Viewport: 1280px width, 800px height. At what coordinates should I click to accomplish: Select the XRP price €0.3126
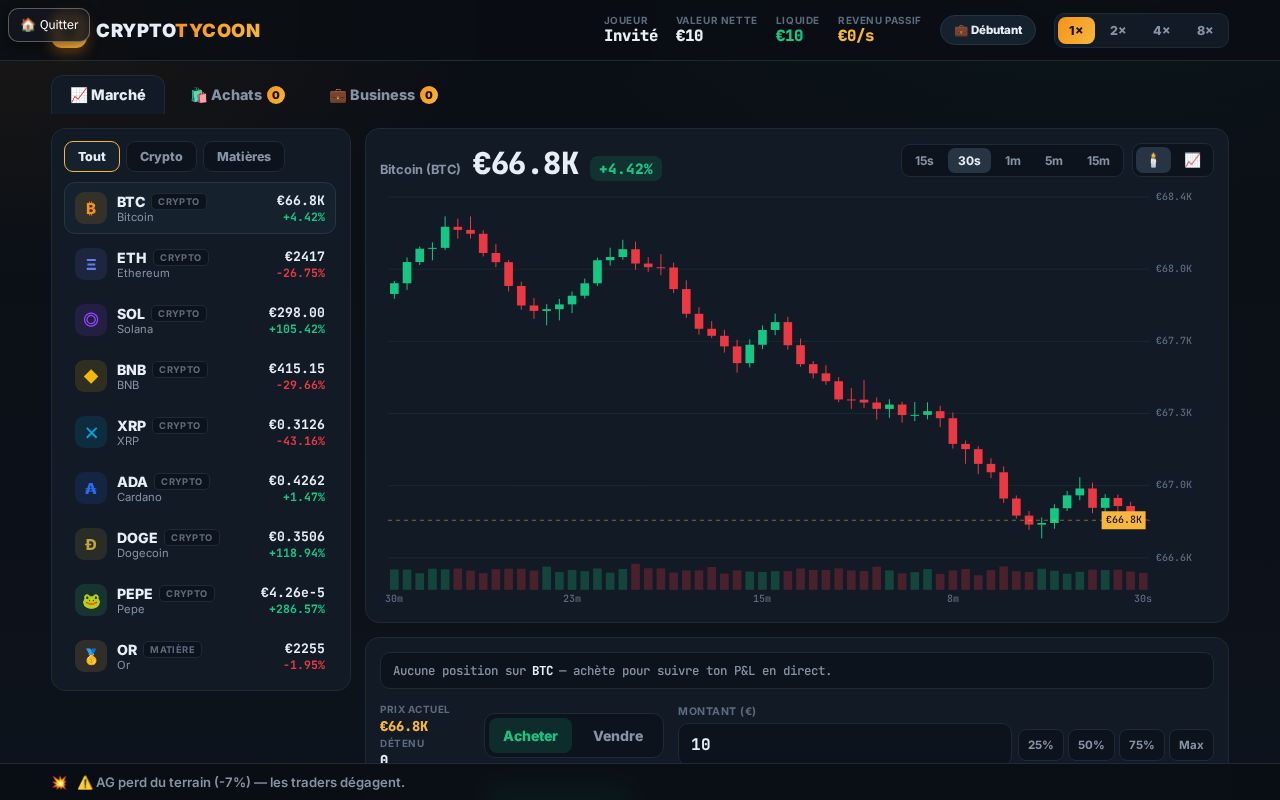[297, 425]
